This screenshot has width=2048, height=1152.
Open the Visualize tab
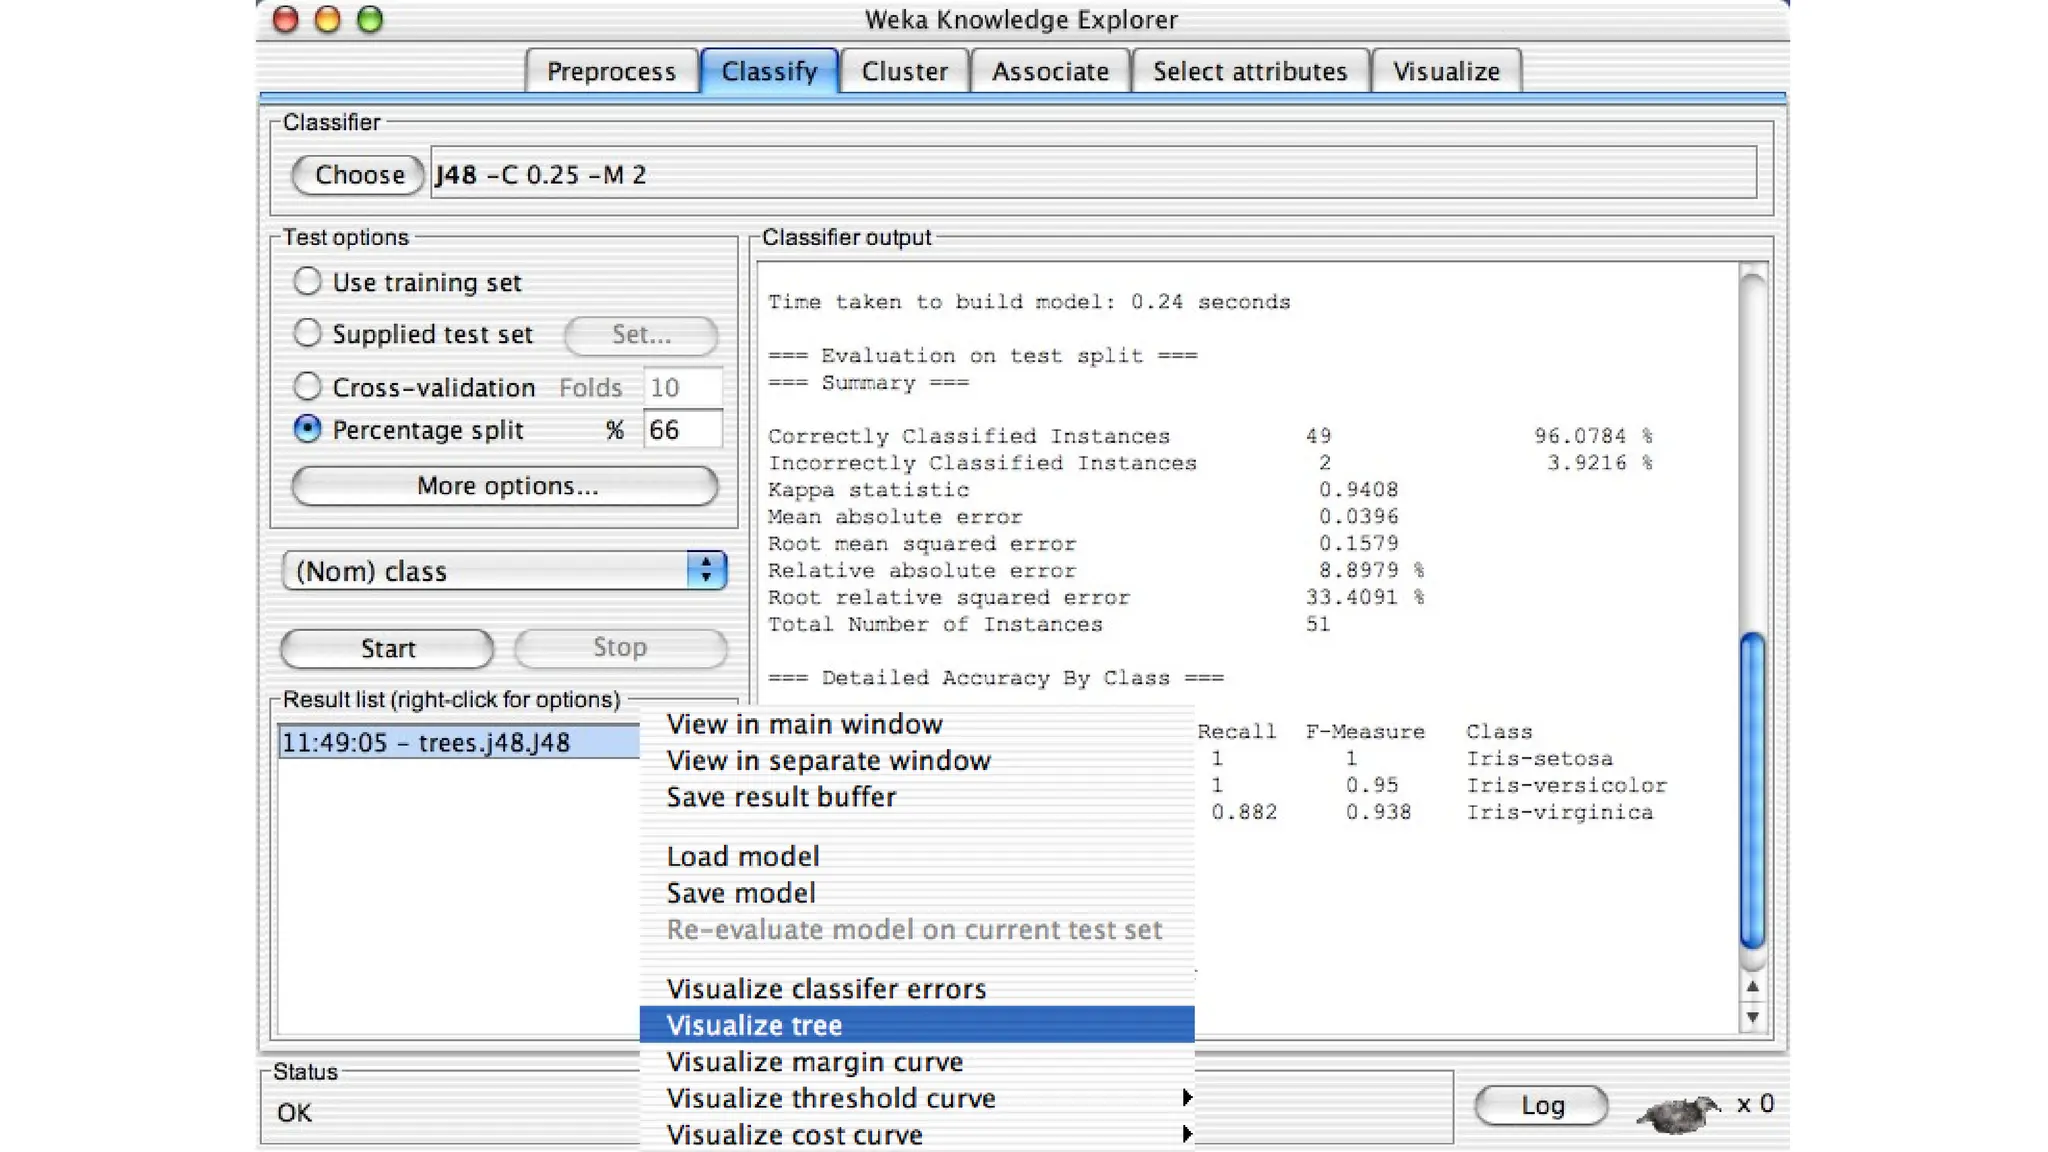click(x=1446, y=71)
